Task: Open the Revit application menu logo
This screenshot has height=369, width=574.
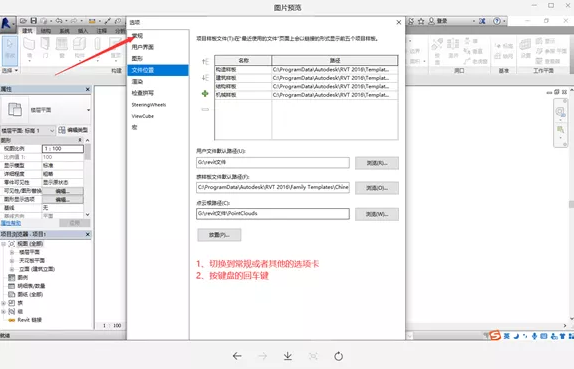Action: click(7, 24)
